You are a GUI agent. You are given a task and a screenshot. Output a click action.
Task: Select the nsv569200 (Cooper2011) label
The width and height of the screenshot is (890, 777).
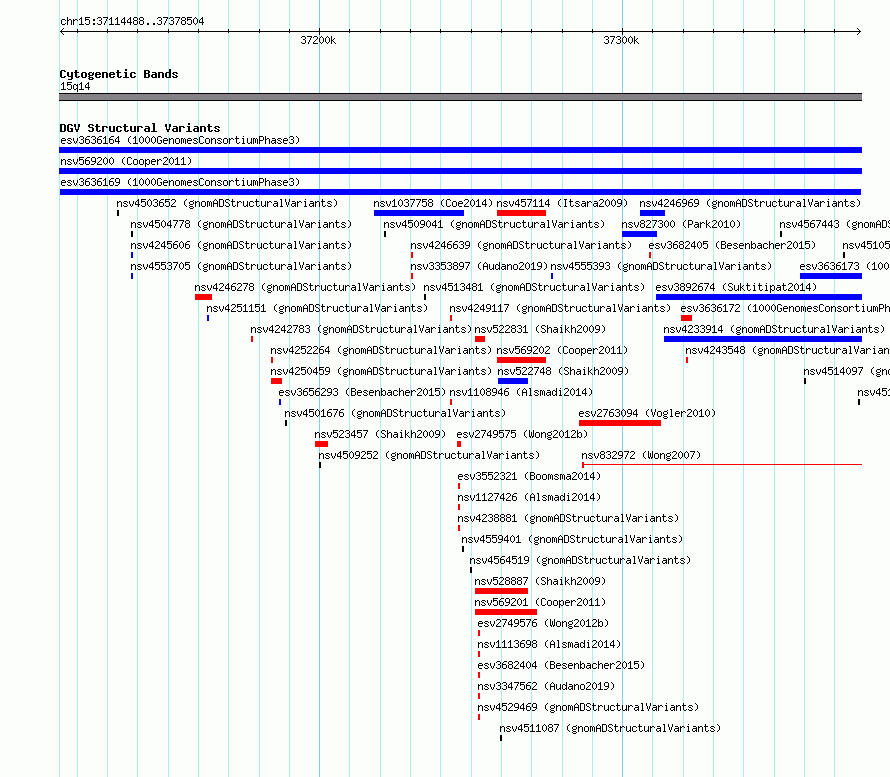coord(126,161)
